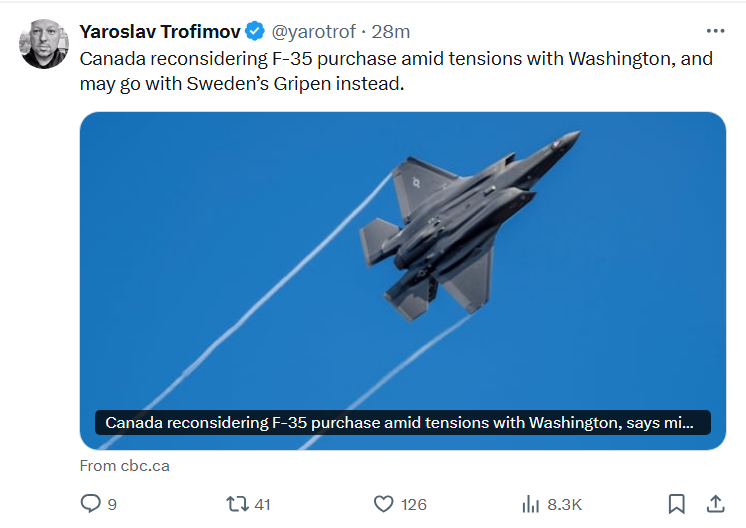Click the blue verified badge

(255, 31)
